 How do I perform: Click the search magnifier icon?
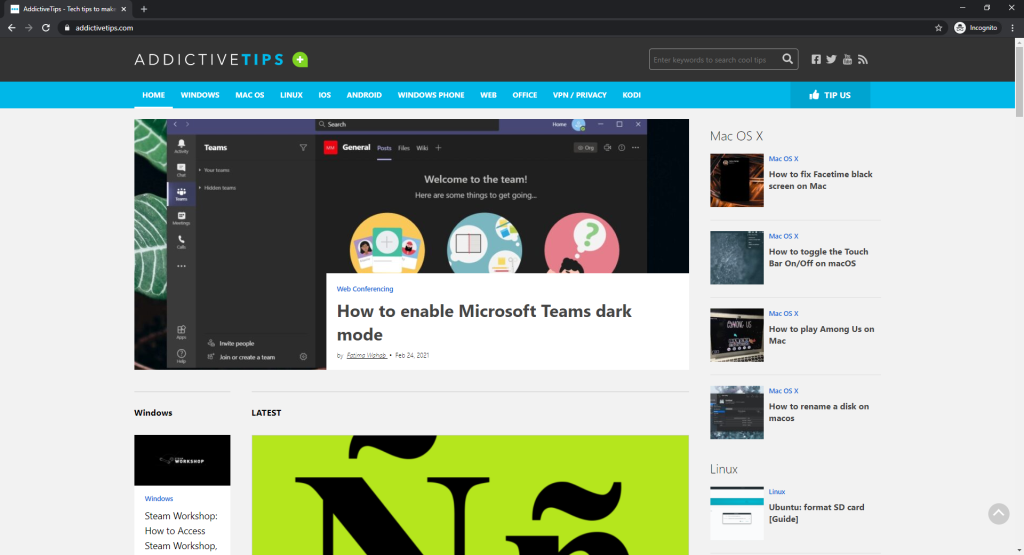[788, 59]
